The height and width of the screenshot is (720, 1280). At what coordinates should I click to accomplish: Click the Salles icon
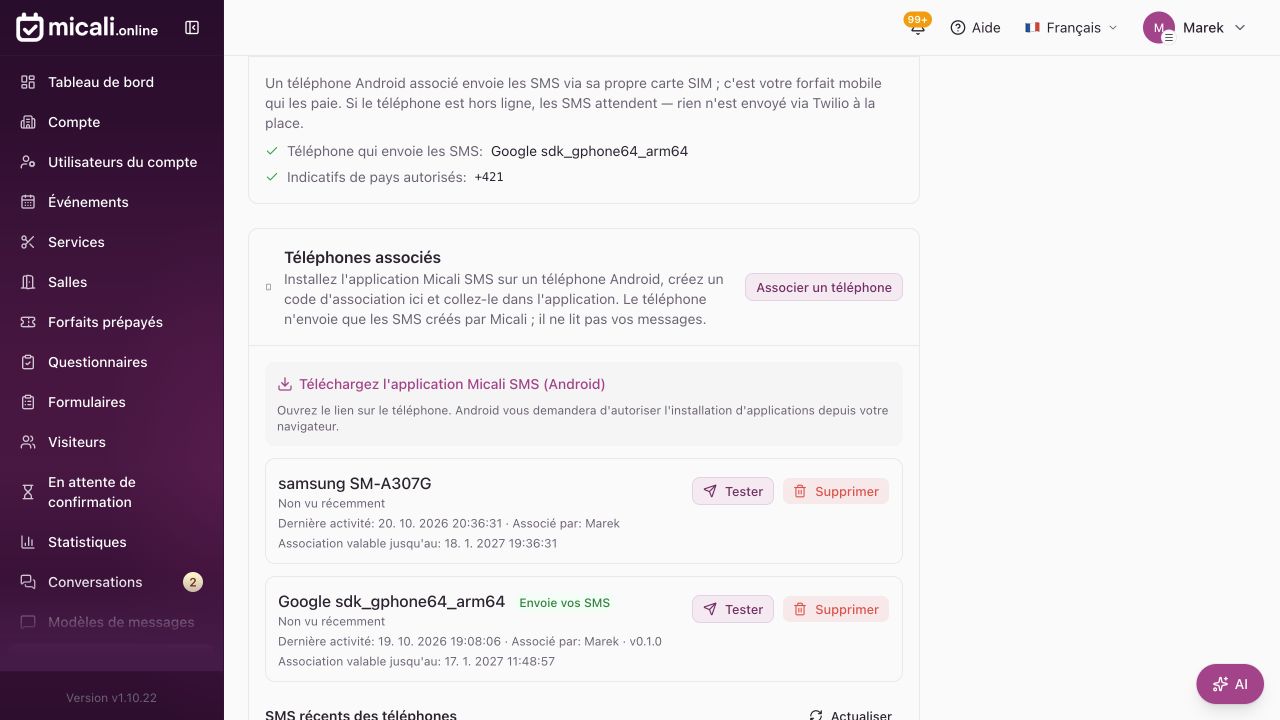tap(28, 282)
